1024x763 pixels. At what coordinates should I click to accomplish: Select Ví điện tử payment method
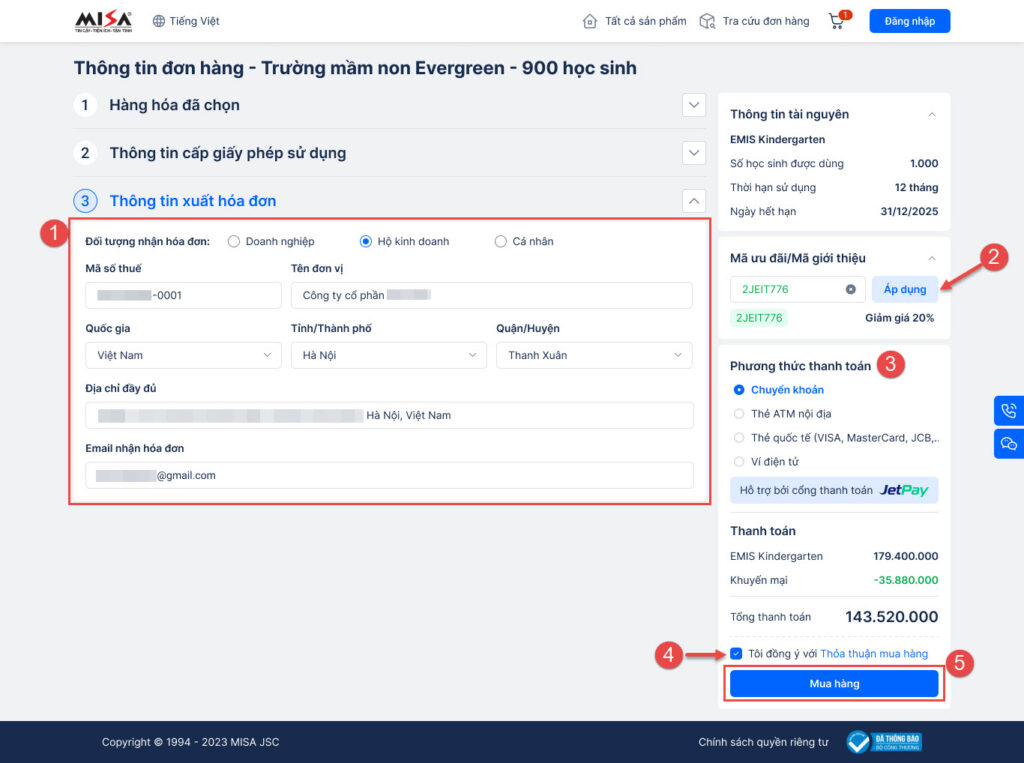click(x=739, y=462)
